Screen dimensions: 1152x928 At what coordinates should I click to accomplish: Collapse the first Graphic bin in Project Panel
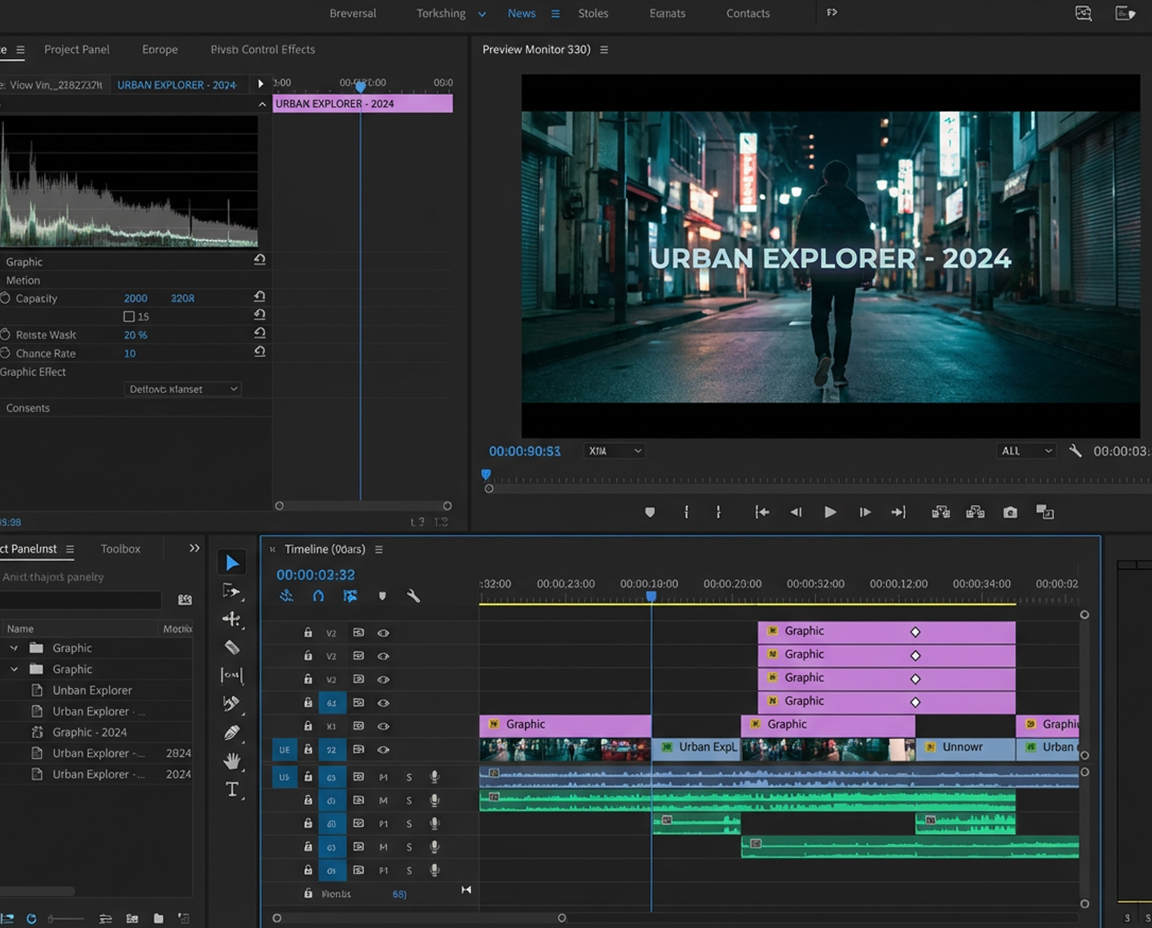point(13,648)
